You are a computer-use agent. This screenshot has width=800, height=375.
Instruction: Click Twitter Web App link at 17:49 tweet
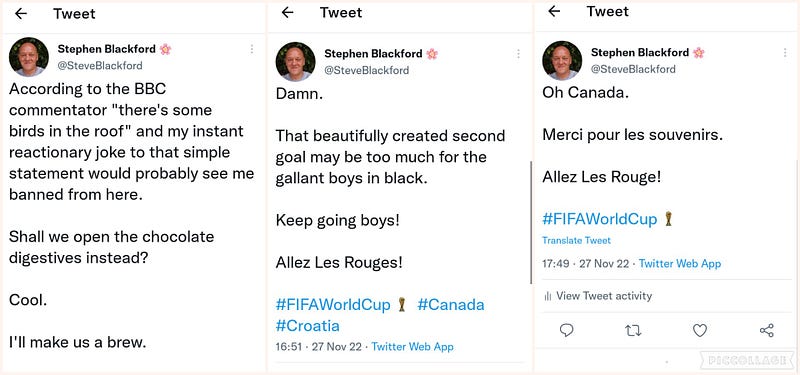(680, 264)
